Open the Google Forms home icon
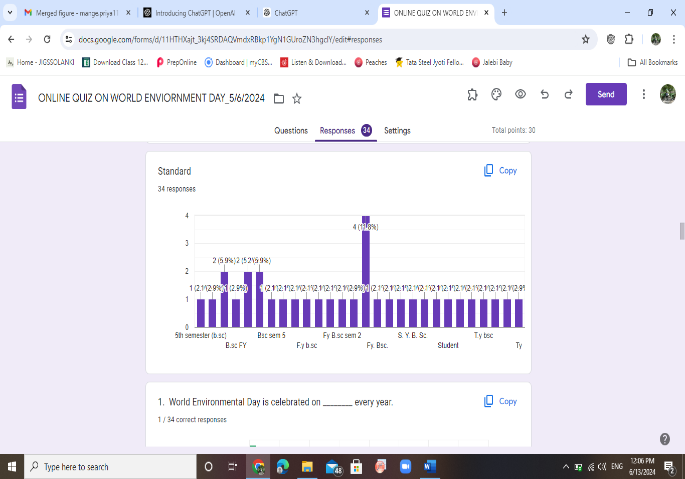The height and width of the screenshot is (479, 685). [x=19, y=97]
